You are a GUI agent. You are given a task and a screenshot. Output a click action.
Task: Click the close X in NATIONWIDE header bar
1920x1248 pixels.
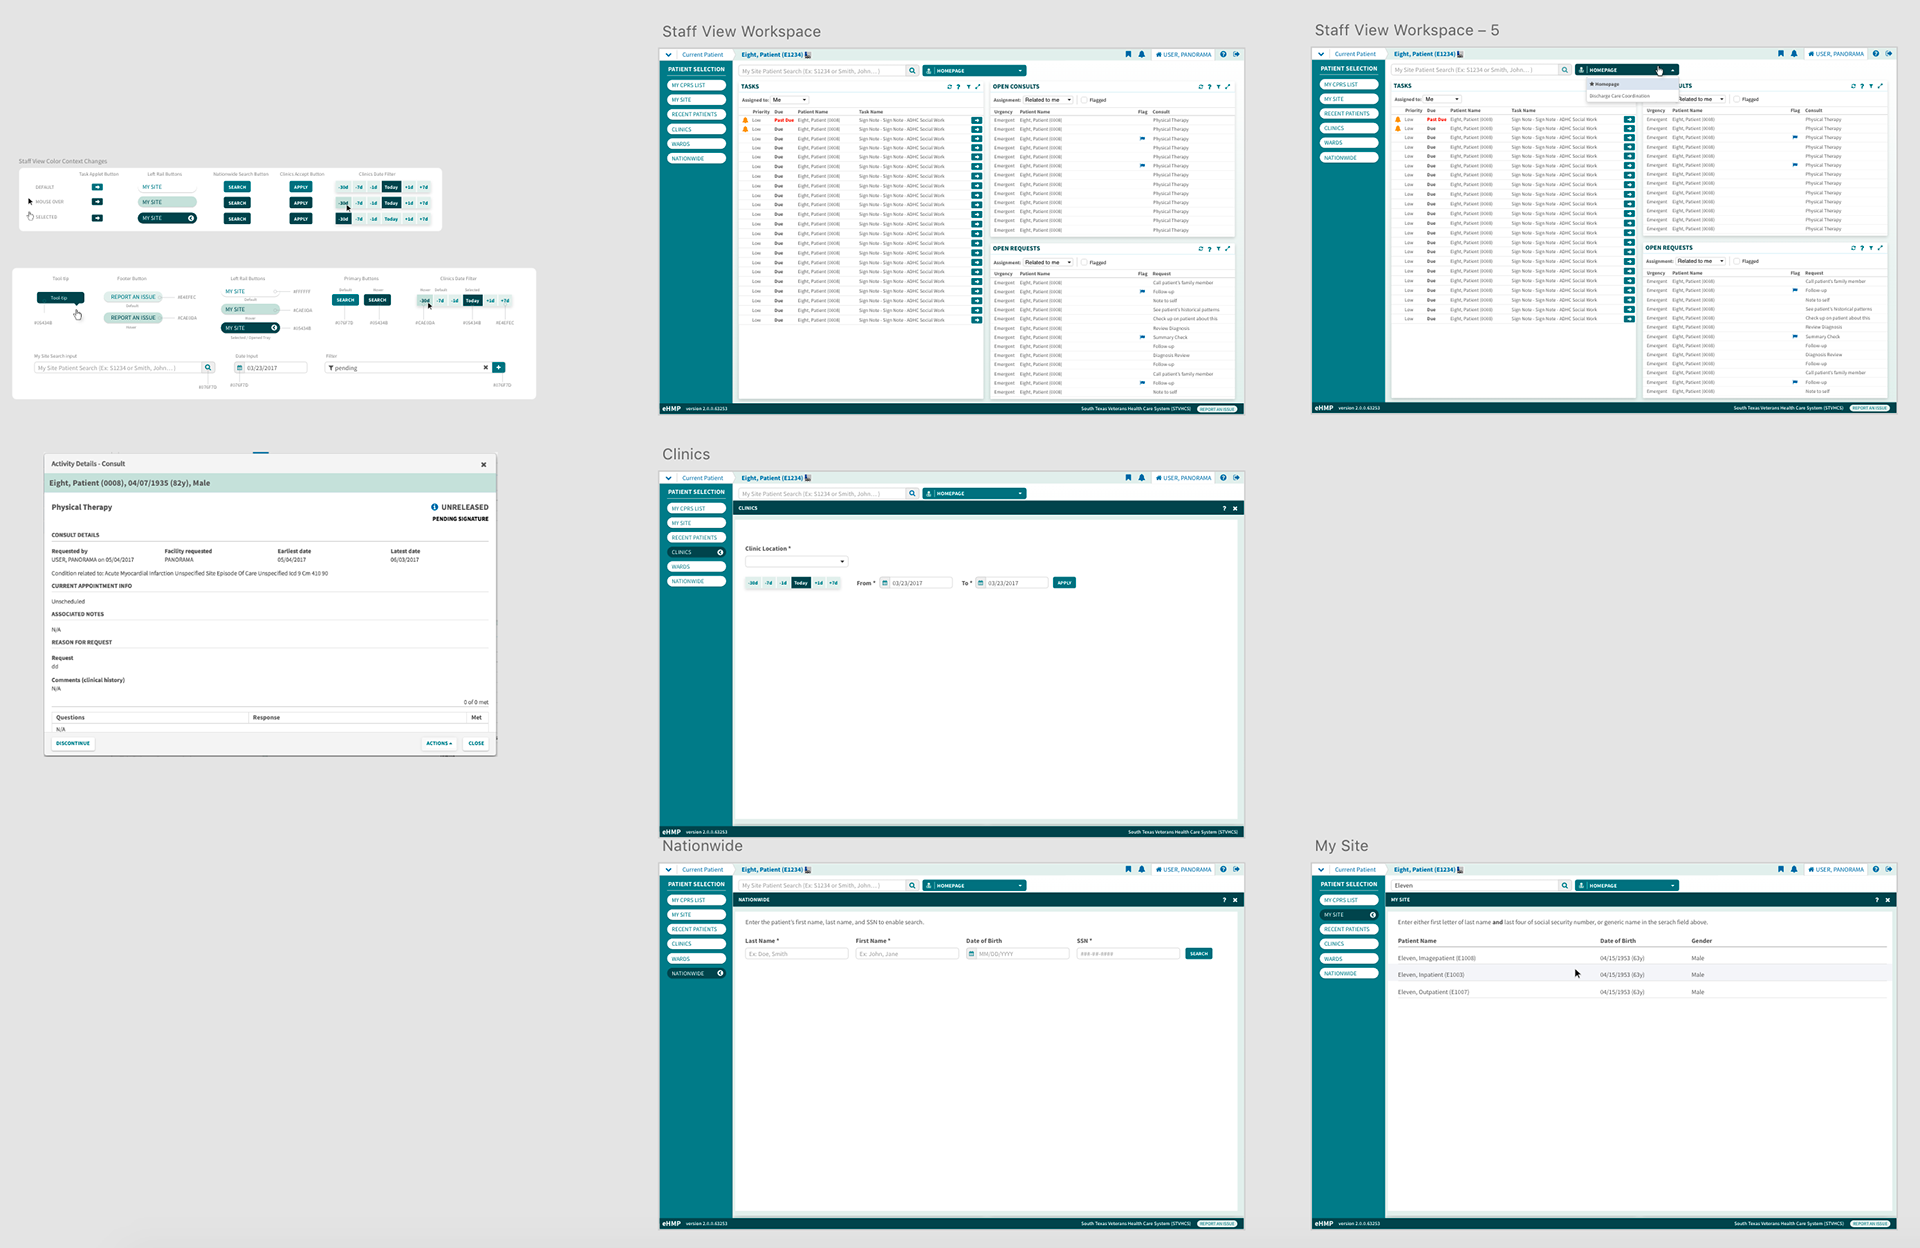(1235, 900)
